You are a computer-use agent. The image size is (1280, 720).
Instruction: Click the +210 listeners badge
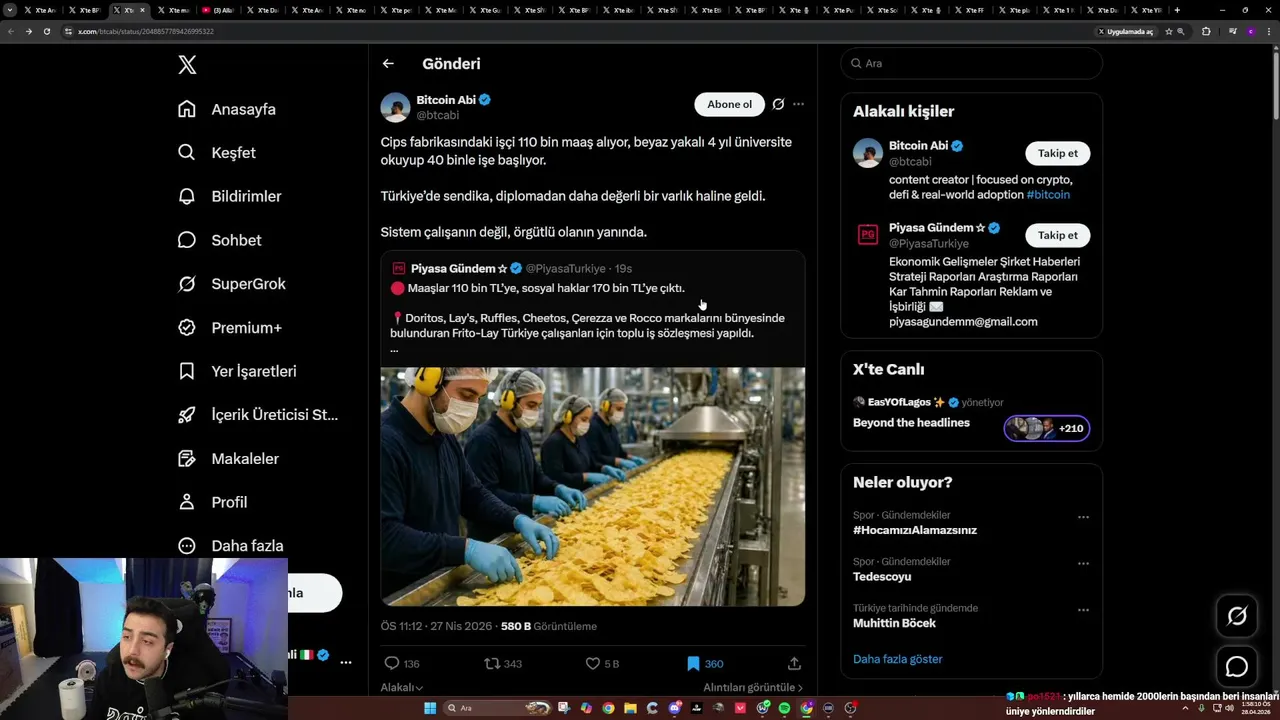(x=1047, y=428)
